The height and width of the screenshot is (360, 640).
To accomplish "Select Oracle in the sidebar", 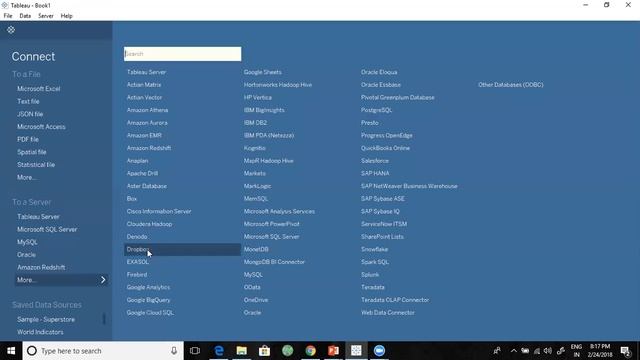I will [x=27, y=255].
